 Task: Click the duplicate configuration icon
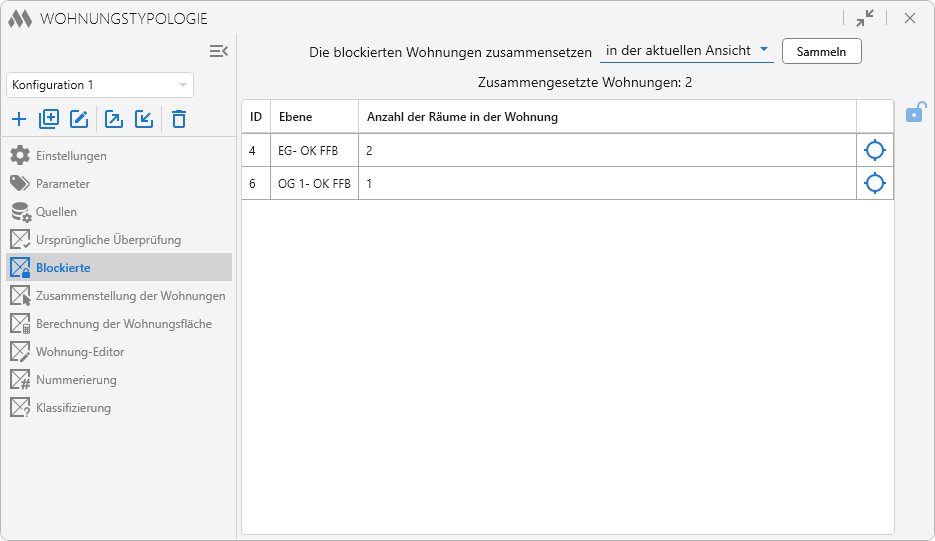[x=49, y=120]
